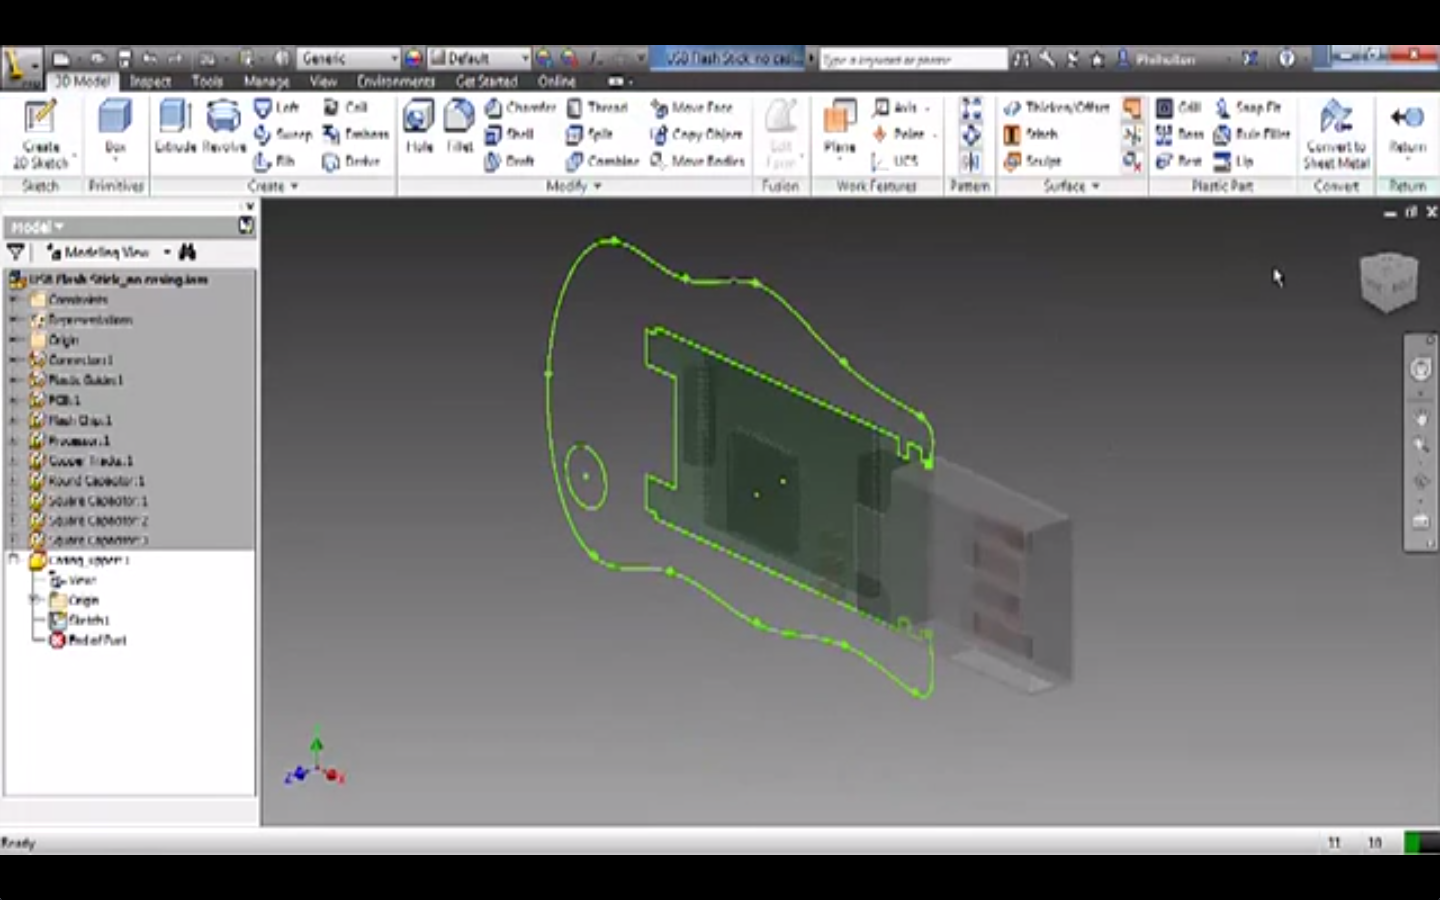This screenshot has width=1440, height=900.
Task: Select the Draft tool
Action: (509, 161)
